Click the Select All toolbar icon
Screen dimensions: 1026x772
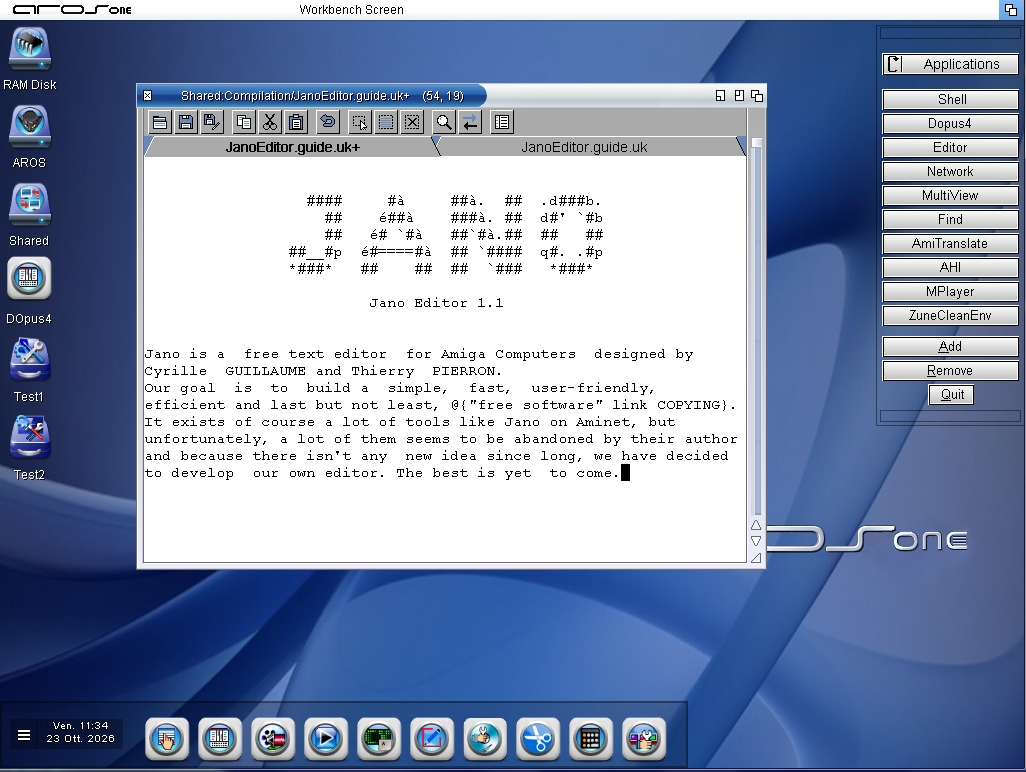click(386, 122)
